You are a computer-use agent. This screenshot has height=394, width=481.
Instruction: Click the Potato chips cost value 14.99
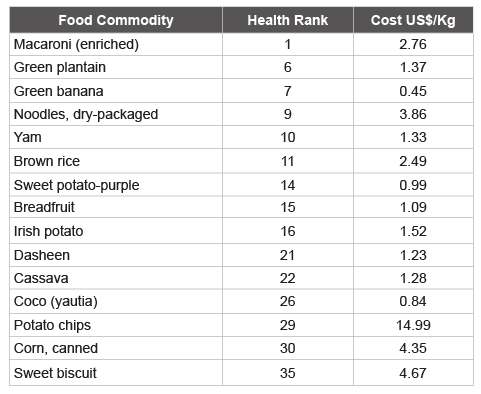tap(413, 325)
